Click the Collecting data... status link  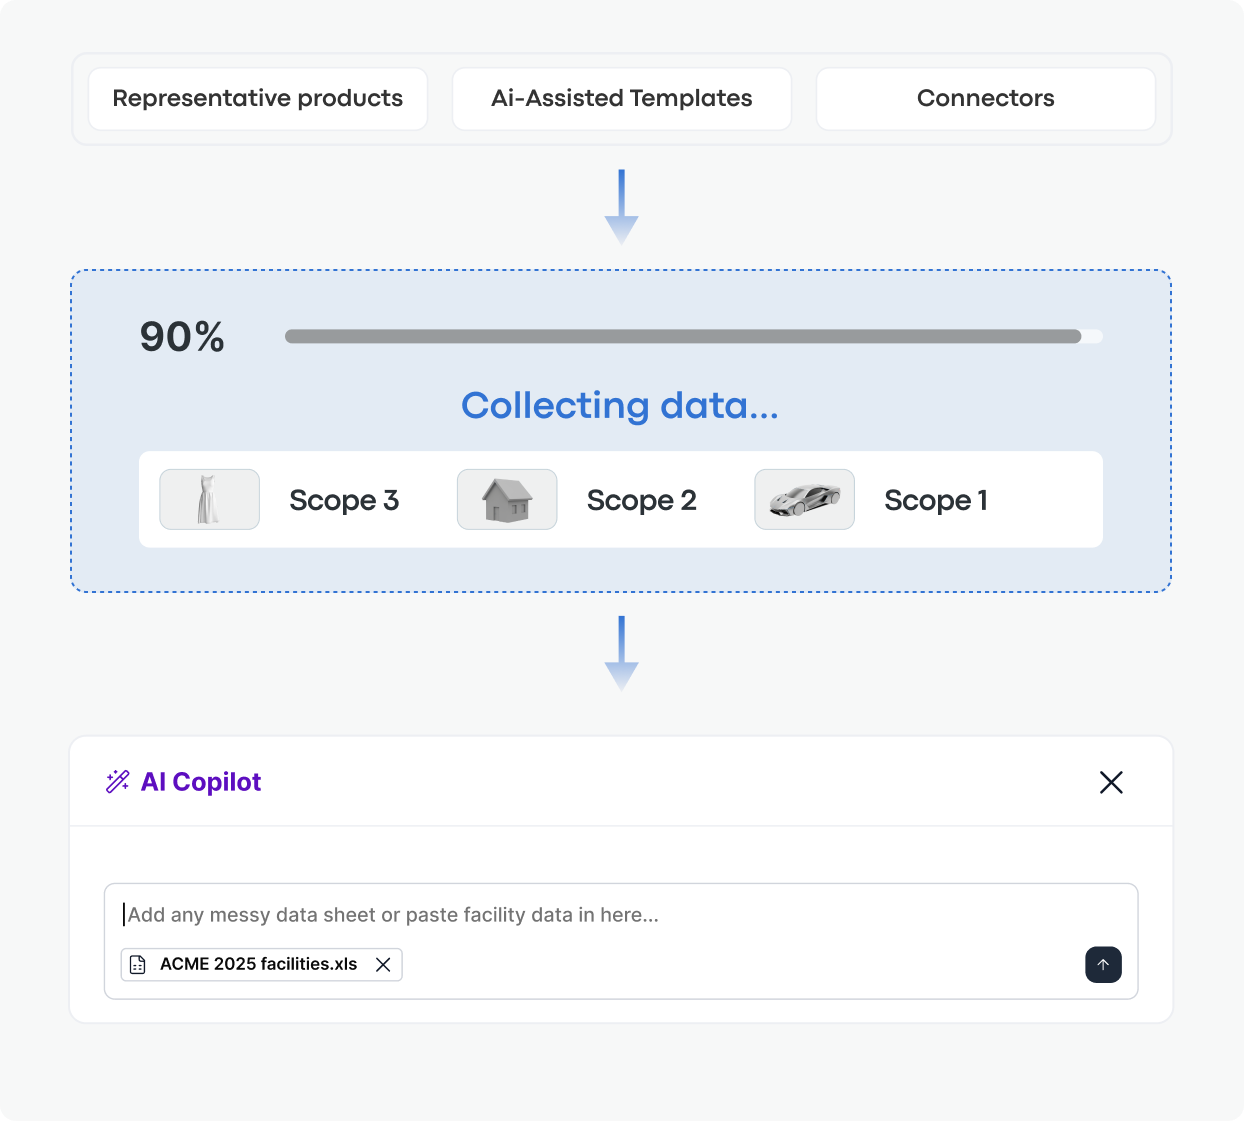click(x=620, y=405)
